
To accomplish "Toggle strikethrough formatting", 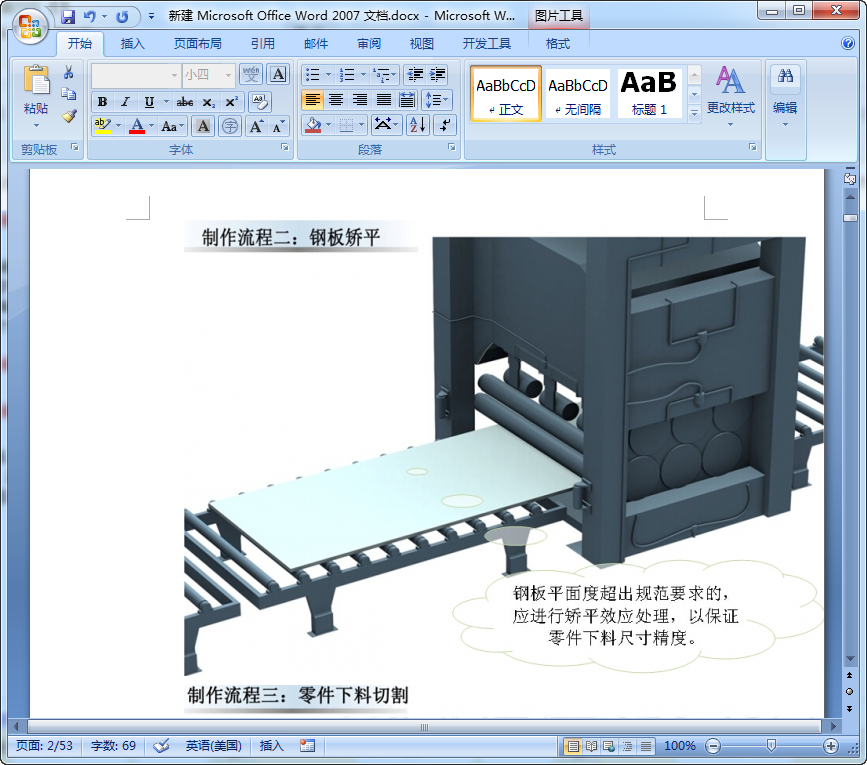I will (185, 102).
